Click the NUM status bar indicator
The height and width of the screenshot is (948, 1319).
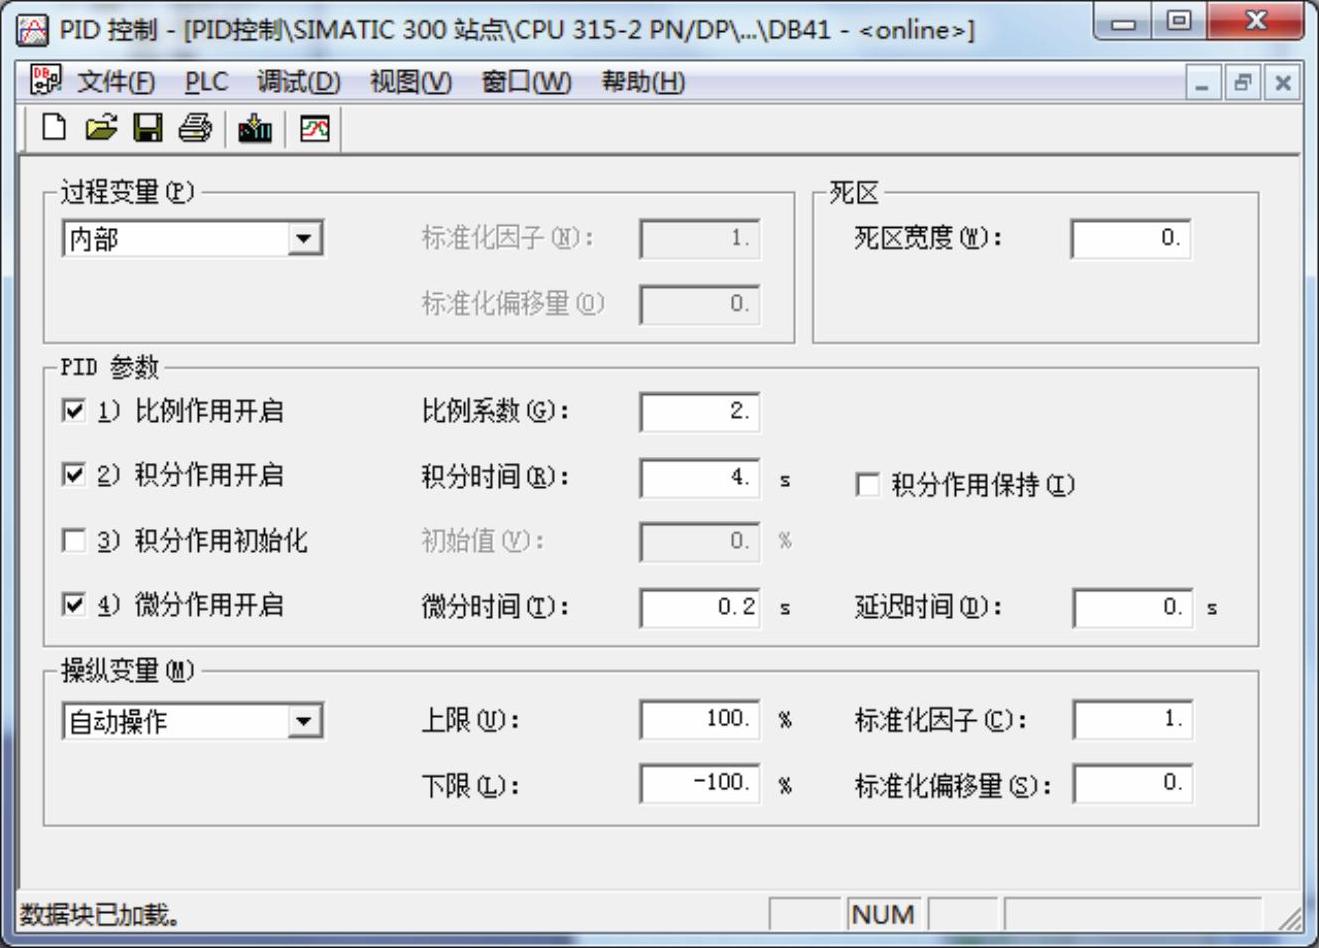coord(883,914)
